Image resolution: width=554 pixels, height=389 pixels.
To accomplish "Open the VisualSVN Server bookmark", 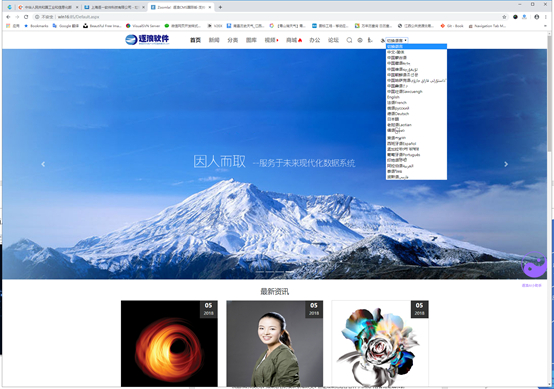I will tap(143, 26).
